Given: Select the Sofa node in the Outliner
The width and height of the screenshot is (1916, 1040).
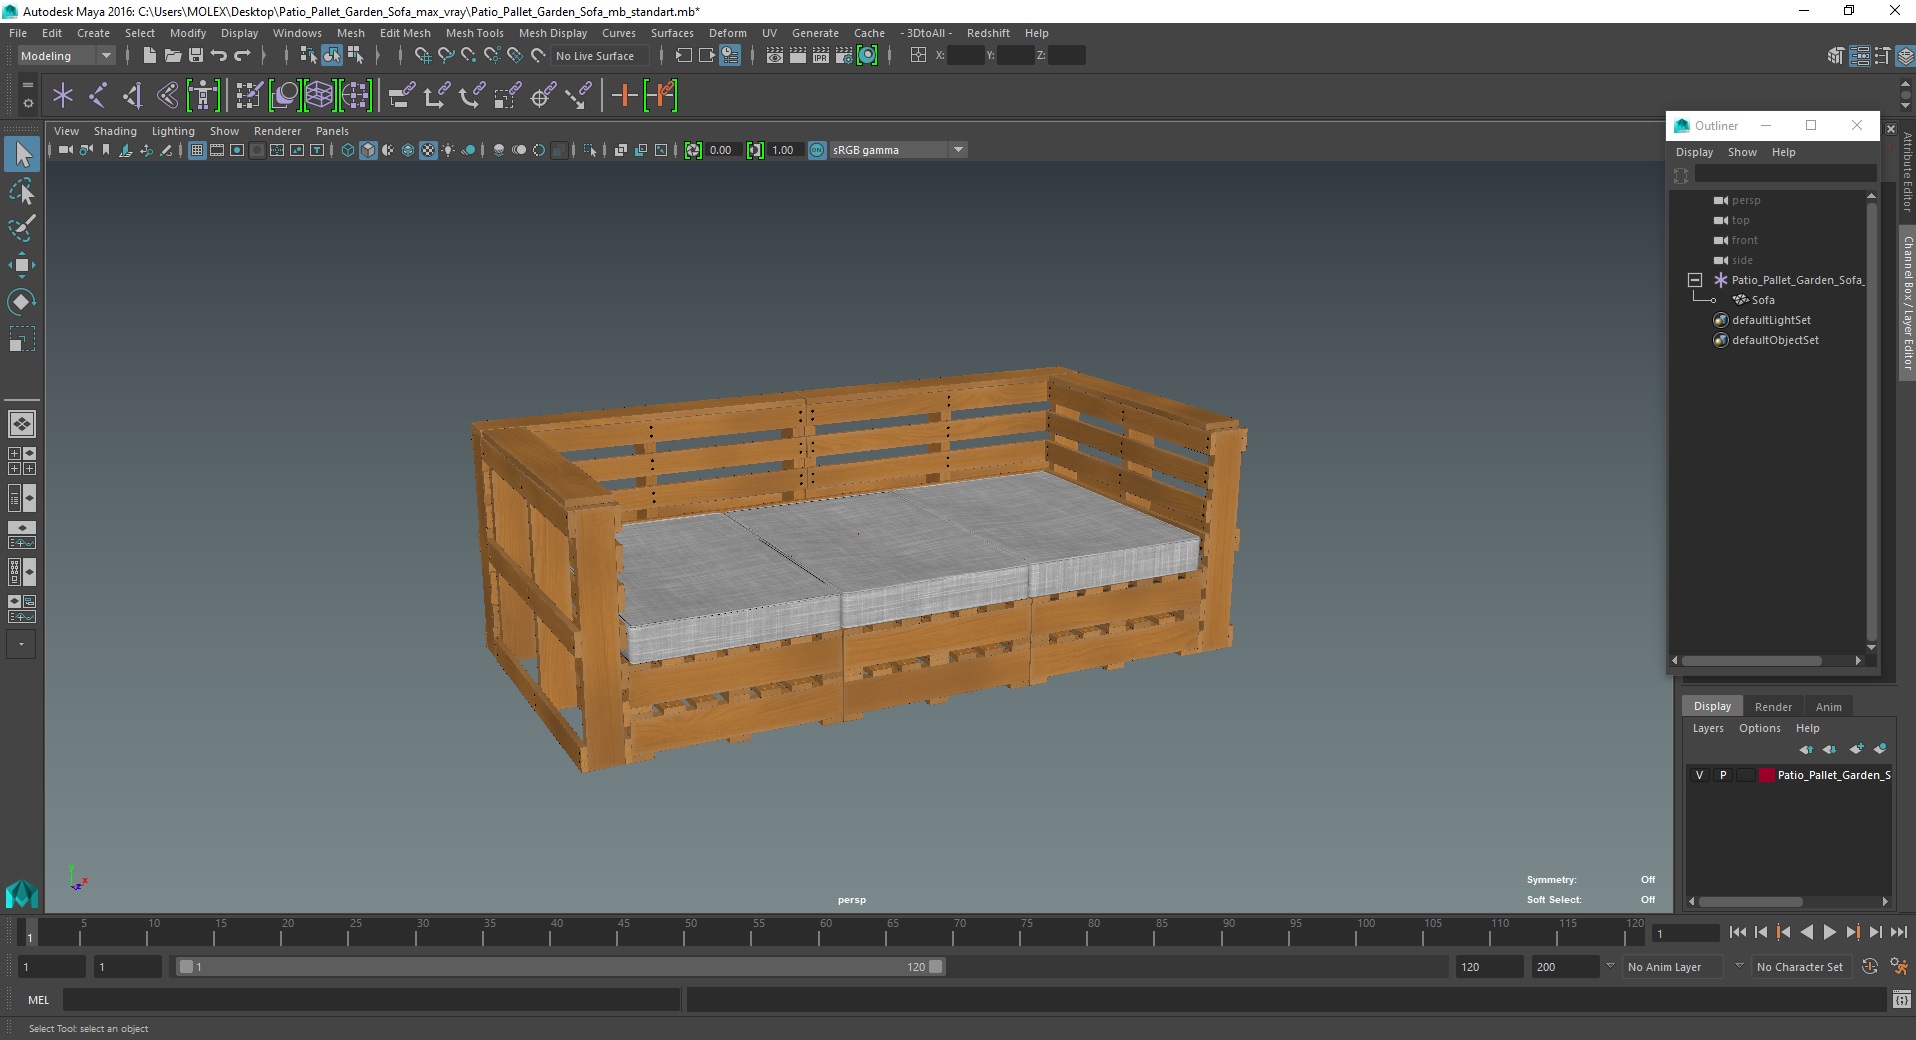Looking at the screenshot, I should pos(1763,300).
